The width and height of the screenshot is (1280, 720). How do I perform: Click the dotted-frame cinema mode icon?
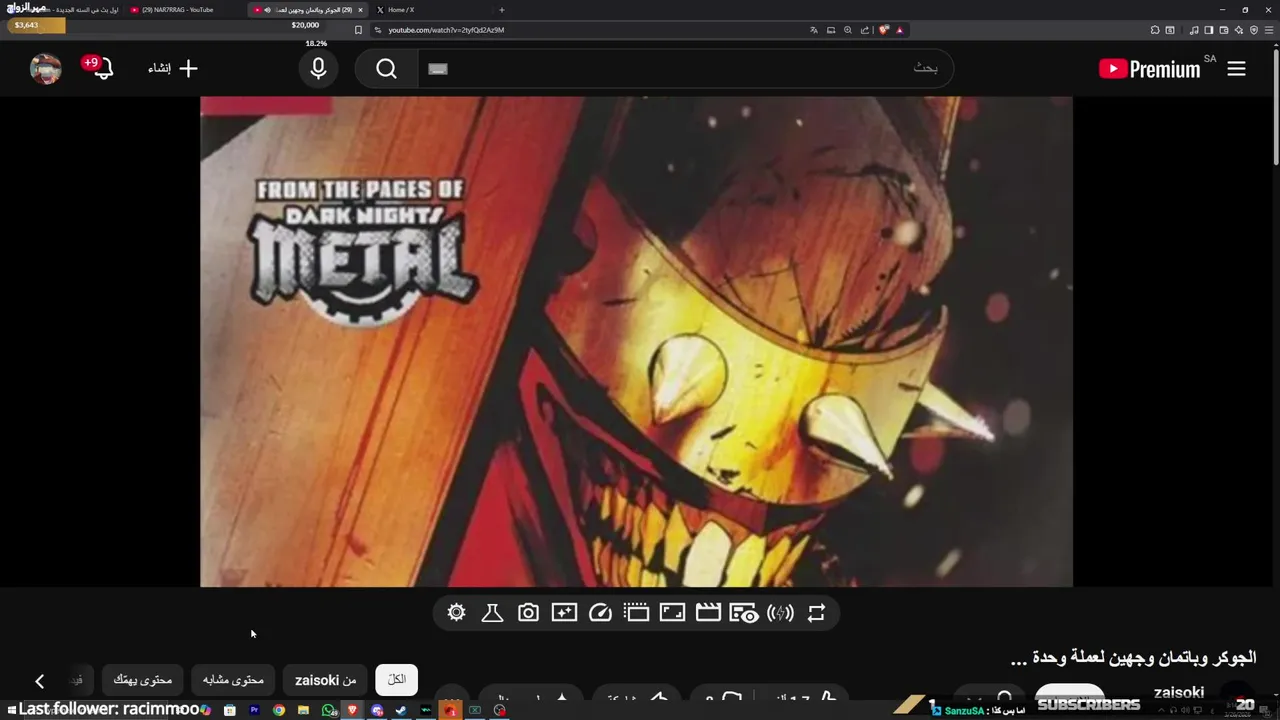[x=636, y=613]
